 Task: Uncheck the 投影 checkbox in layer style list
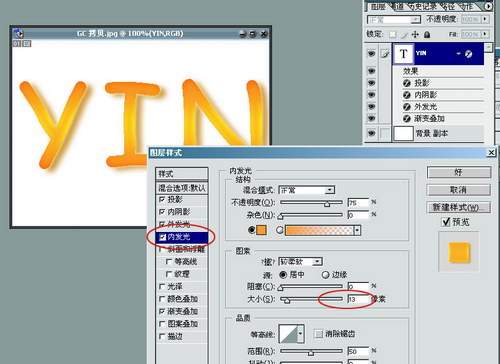pos(162,199)
